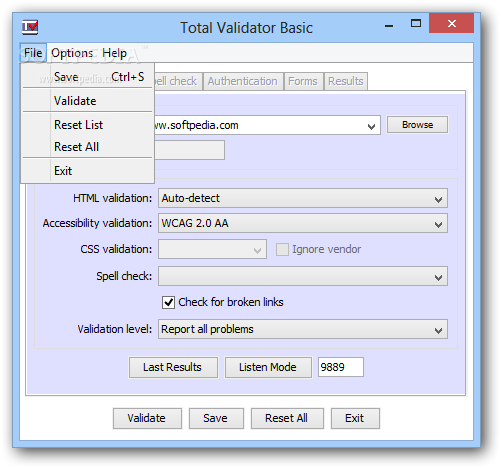Toggle the Ignore vendor checkbox
Screen dimensions: 501x468
[x=282, y=249]
